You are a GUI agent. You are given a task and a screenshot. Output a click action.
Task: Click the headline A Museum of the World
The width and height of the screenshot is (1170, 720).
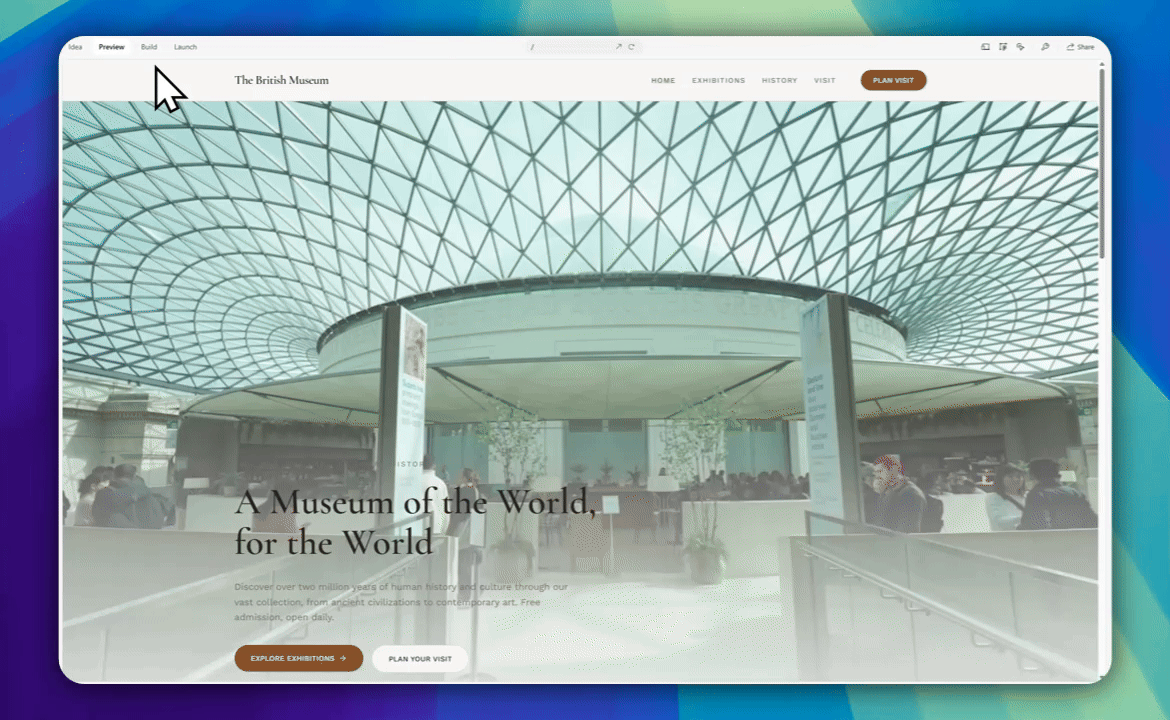point(416,522)
